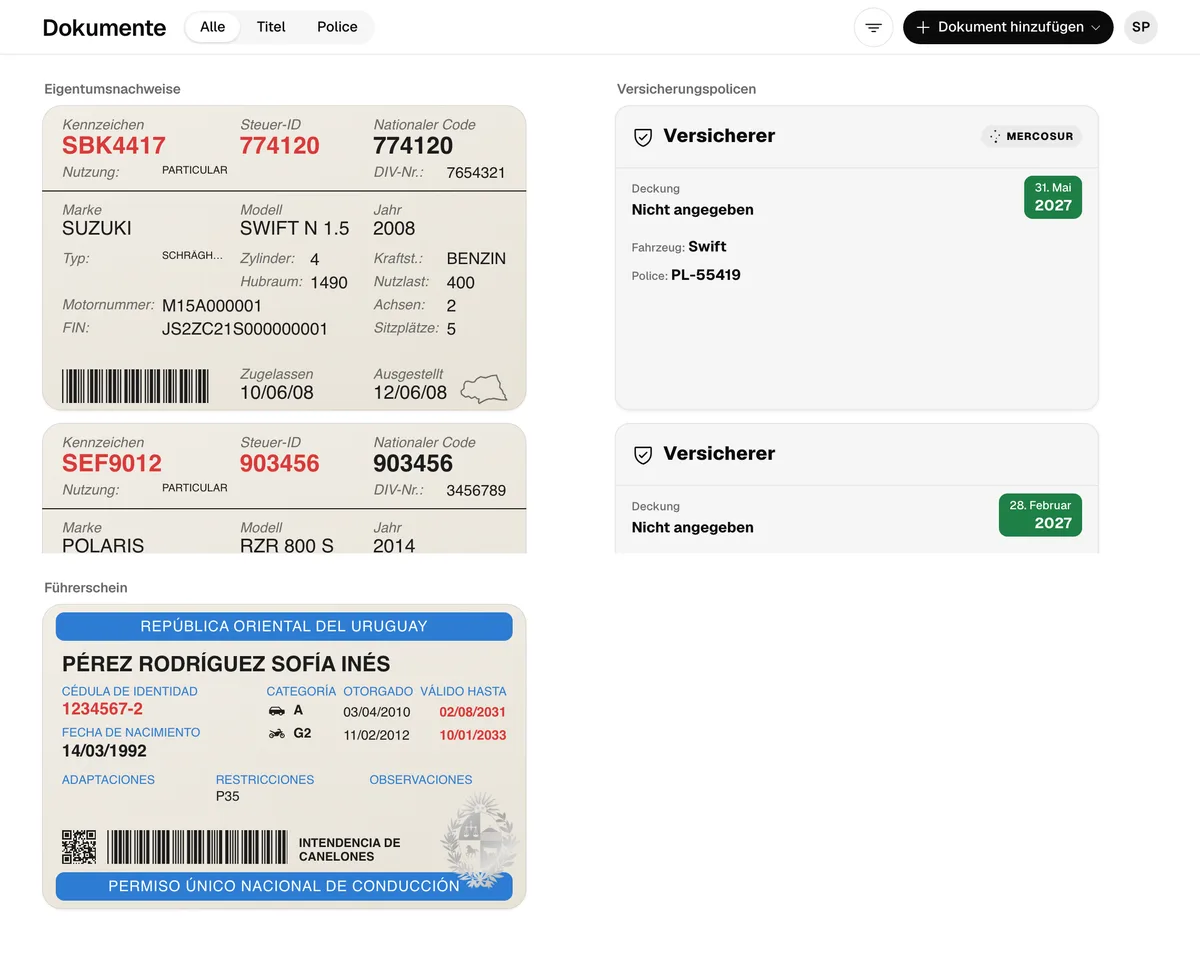Click Fahrzeug value Swift
The image size is (1200, 968).
pos(707,246)
